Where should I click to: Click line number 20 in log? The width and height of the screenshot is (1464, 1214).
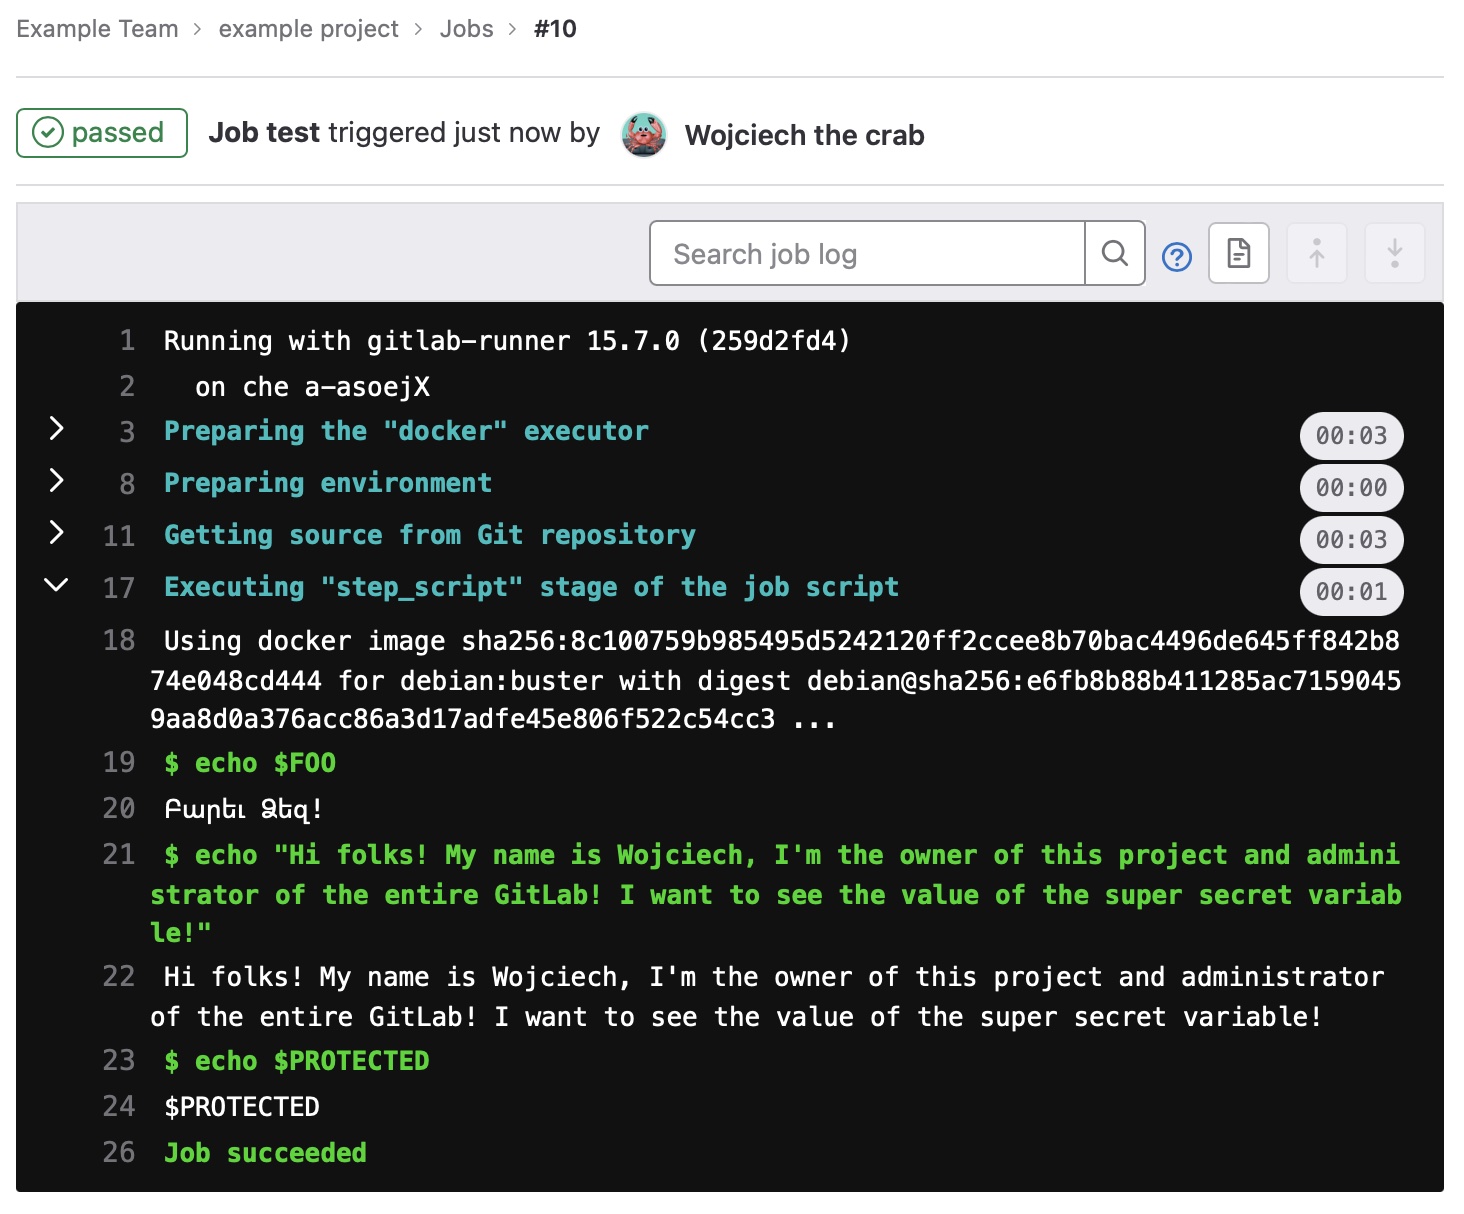coord(119,809)
